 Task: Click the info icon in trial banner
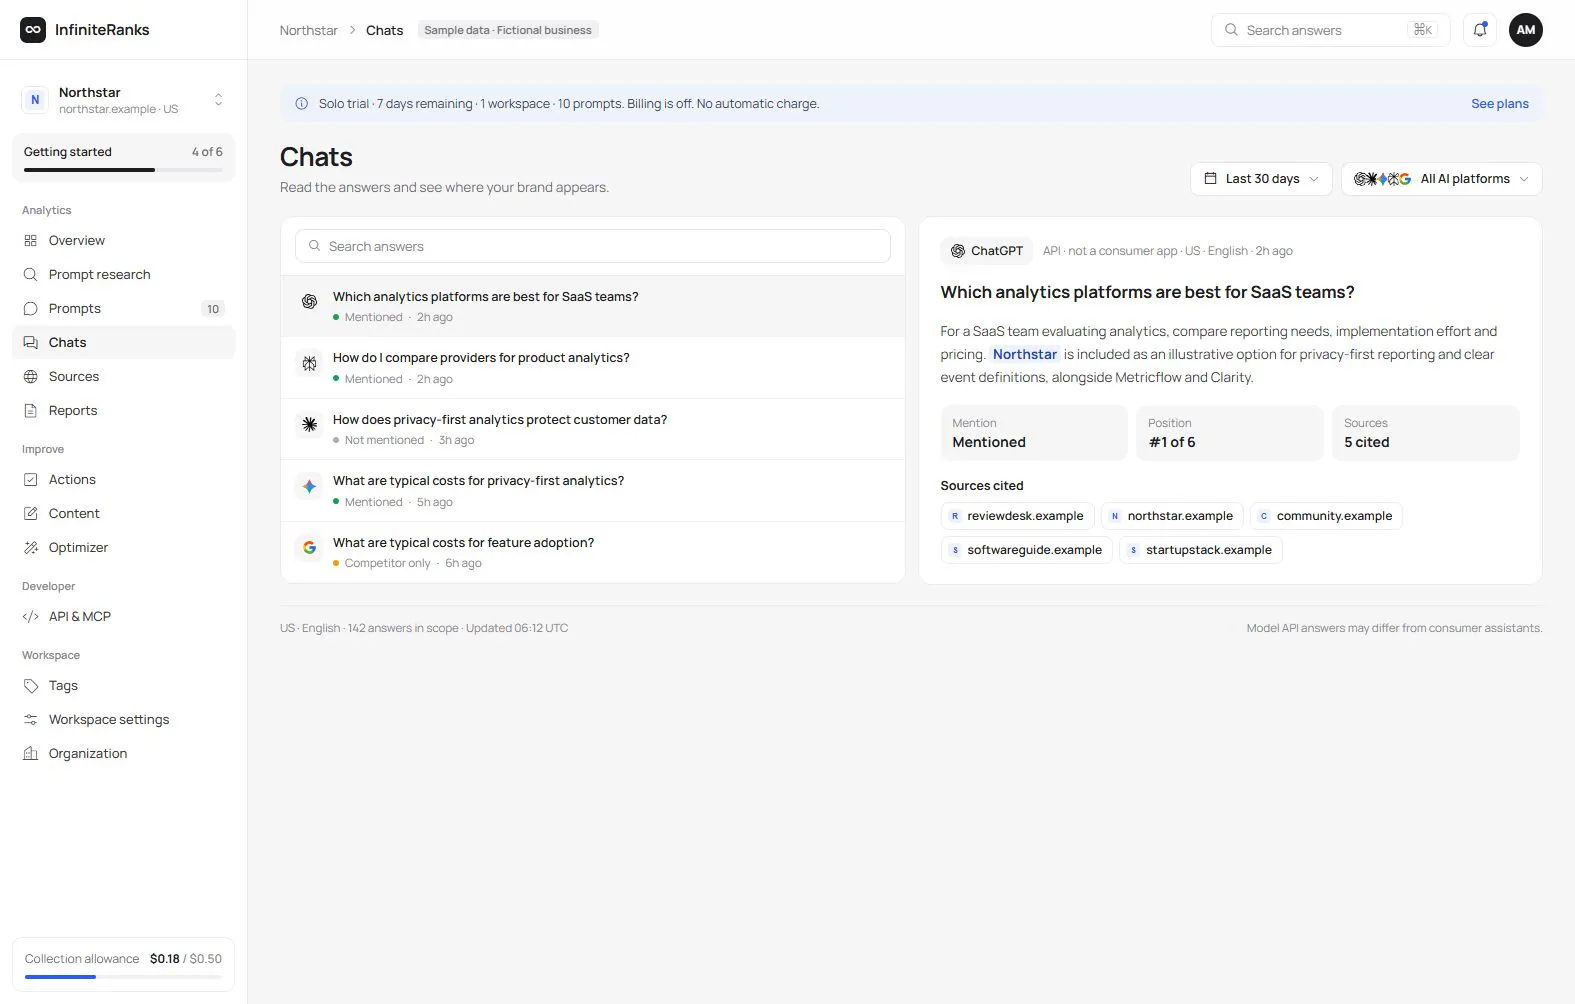(302, 104)
